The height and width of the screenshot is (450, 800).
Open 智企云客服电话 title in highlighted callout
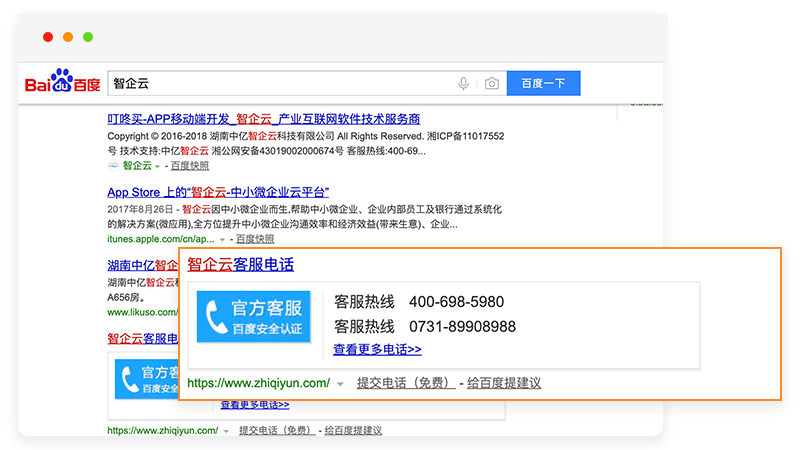(240, 264)
